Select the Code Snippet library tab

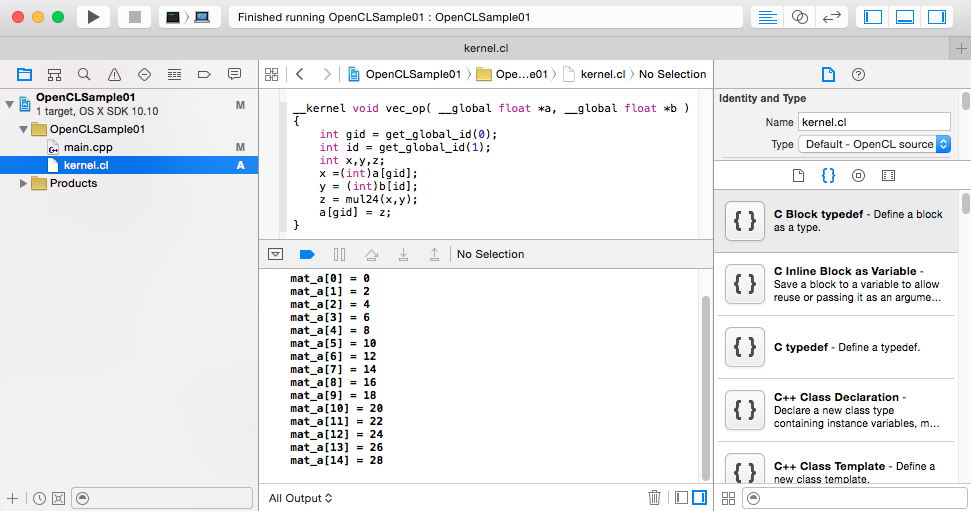coord(828,175)
